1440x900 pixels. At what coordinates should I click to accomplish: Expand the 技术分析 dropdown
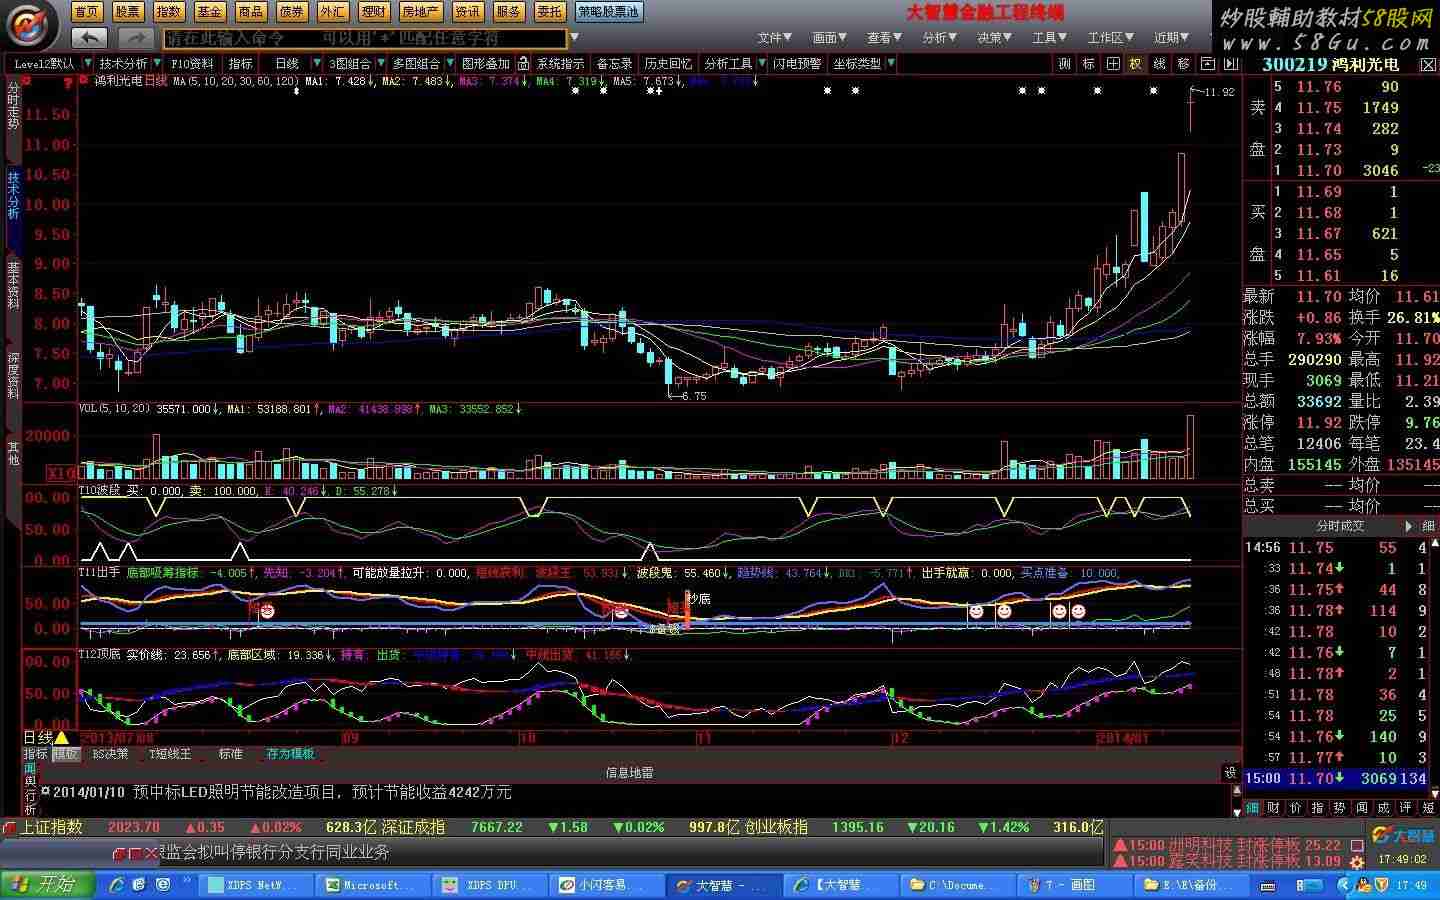(x=157, y=63)
